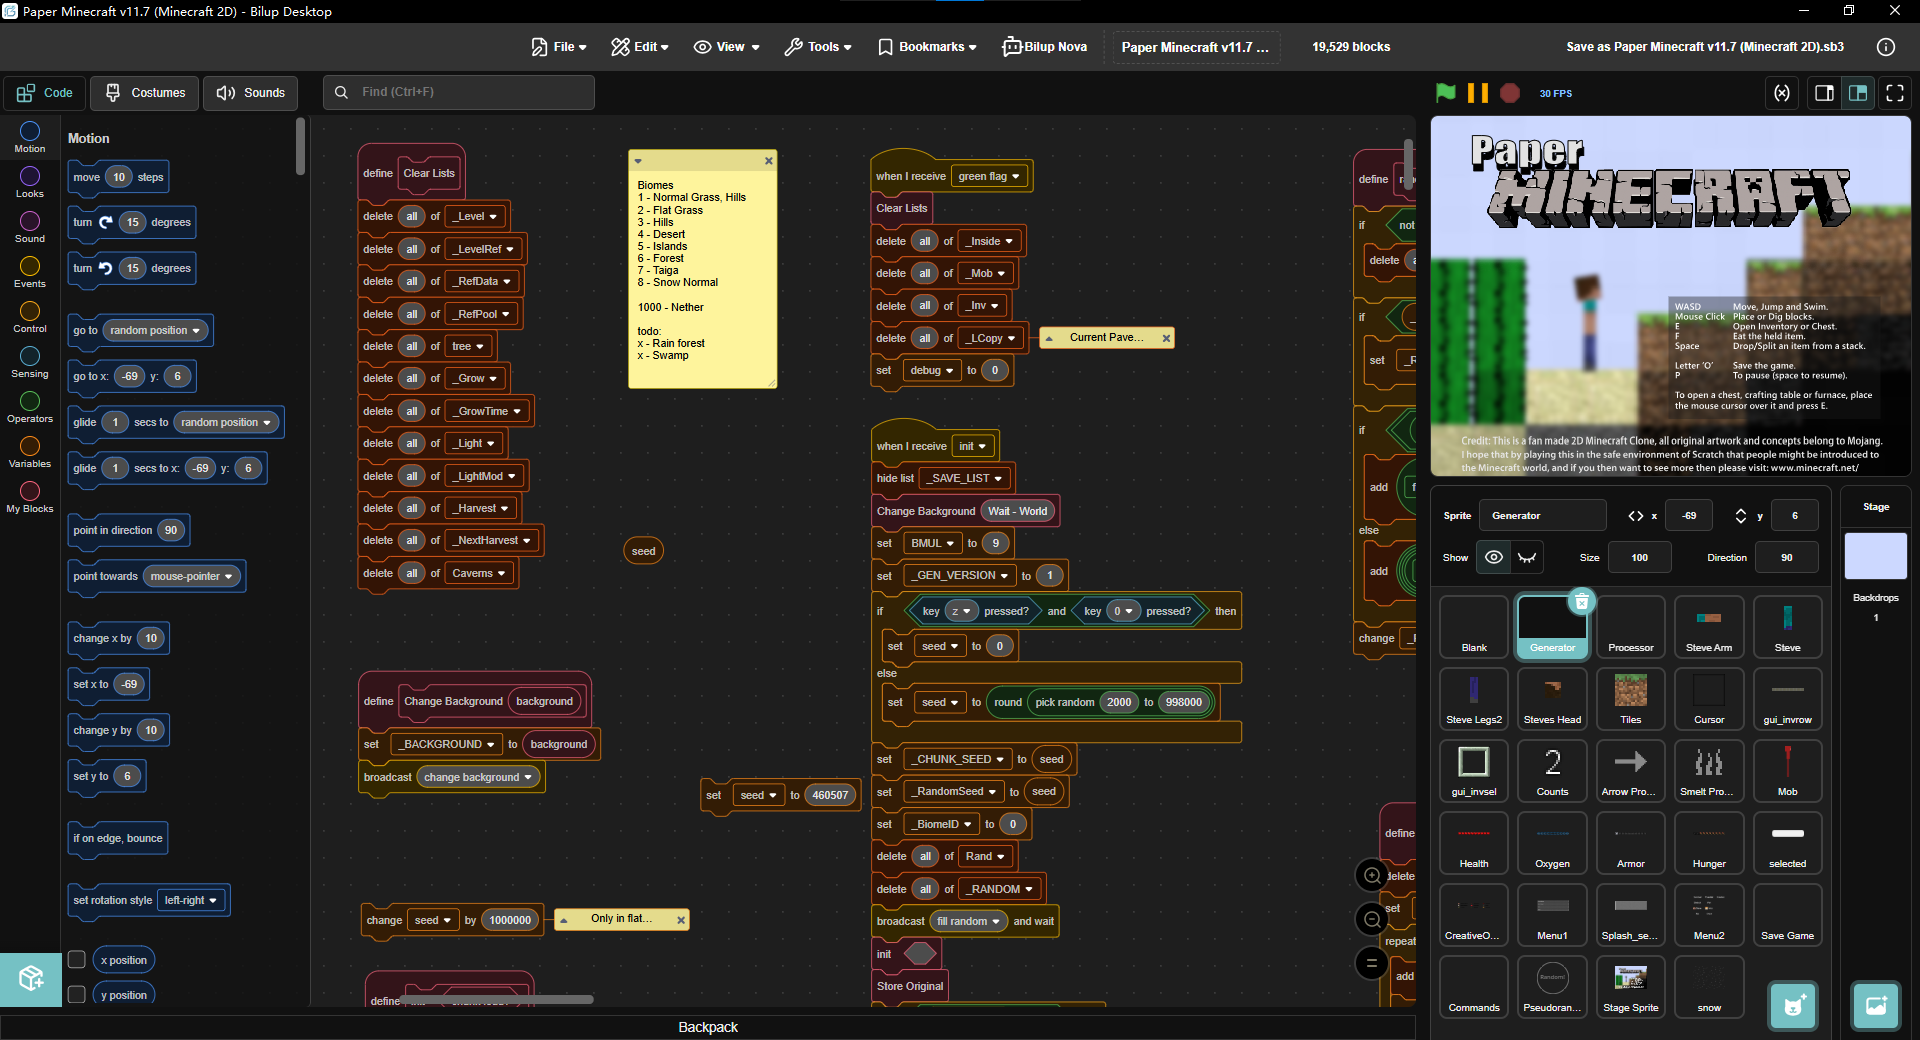
Task: Open the File menu
Action: click(559, 47)
